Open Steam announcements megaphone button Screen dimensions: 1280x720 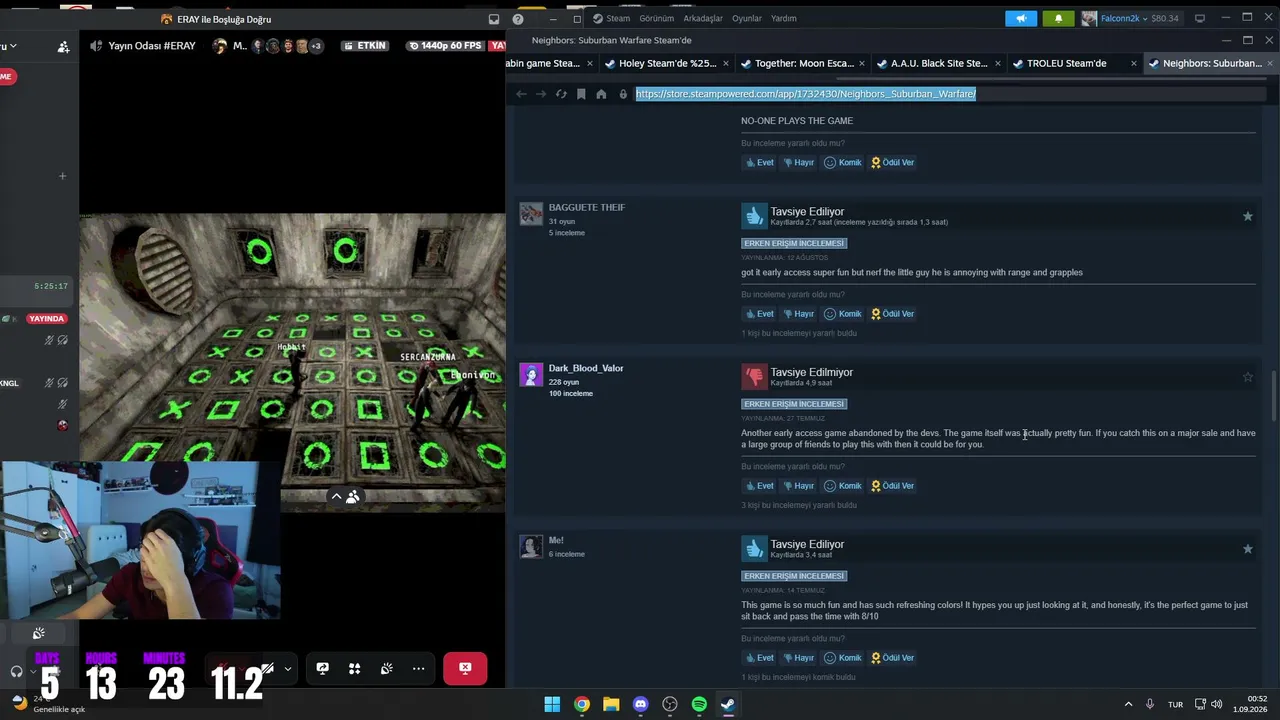tap(1021, 18)
